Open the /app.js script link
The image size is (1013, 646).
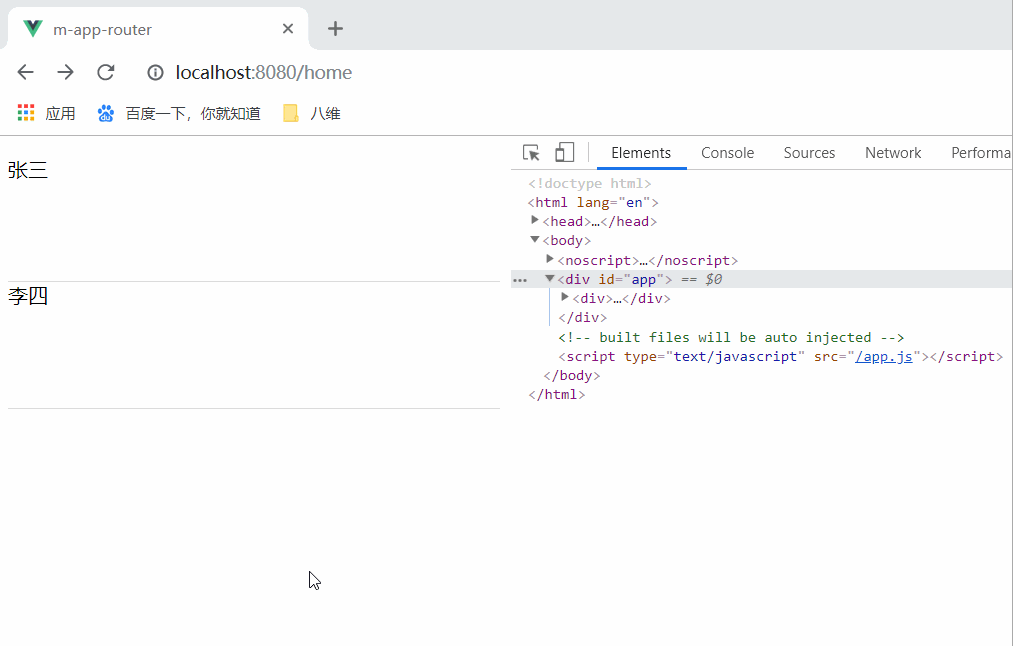(x=884, y=357)
